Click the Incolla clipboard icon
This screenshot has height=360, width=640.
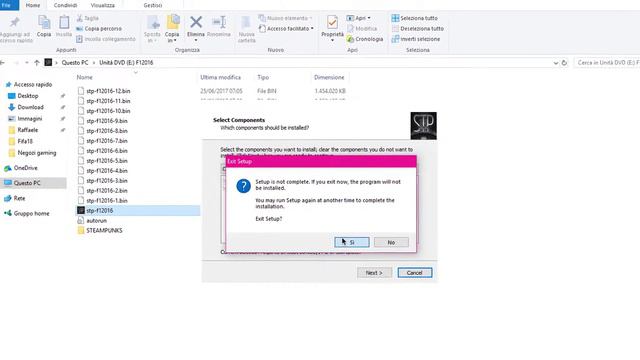point(64,23)
